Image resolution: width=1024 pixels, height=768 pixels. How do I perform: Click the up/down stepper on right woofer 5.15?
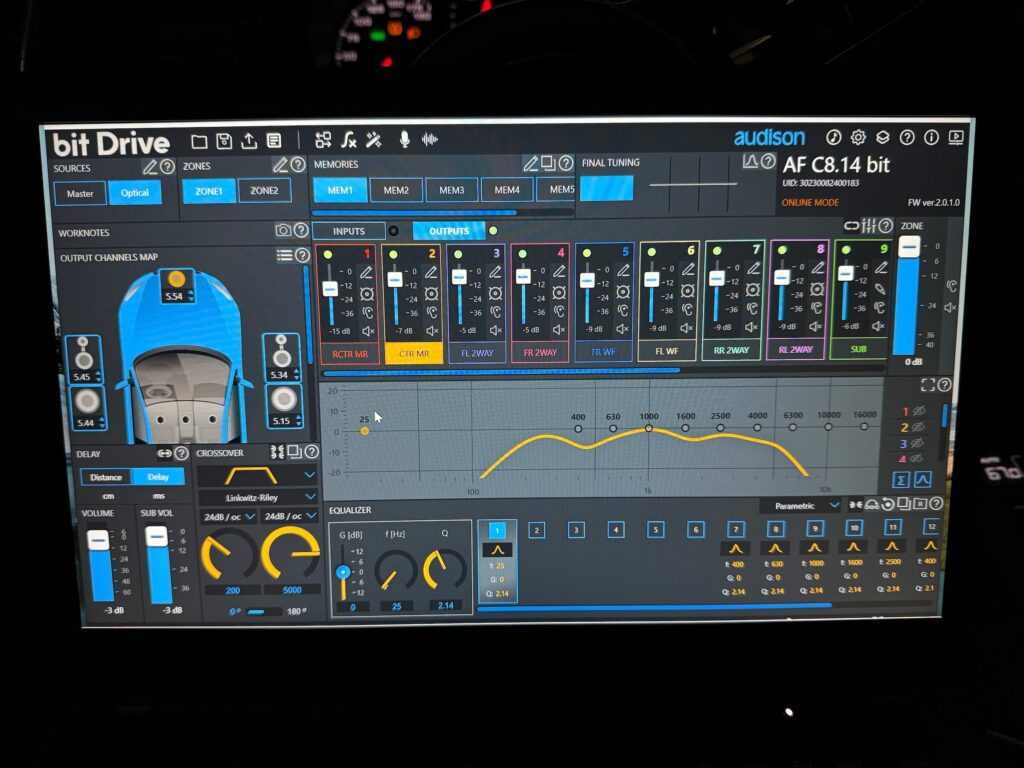pyautogui.click(x=298, y=421)
